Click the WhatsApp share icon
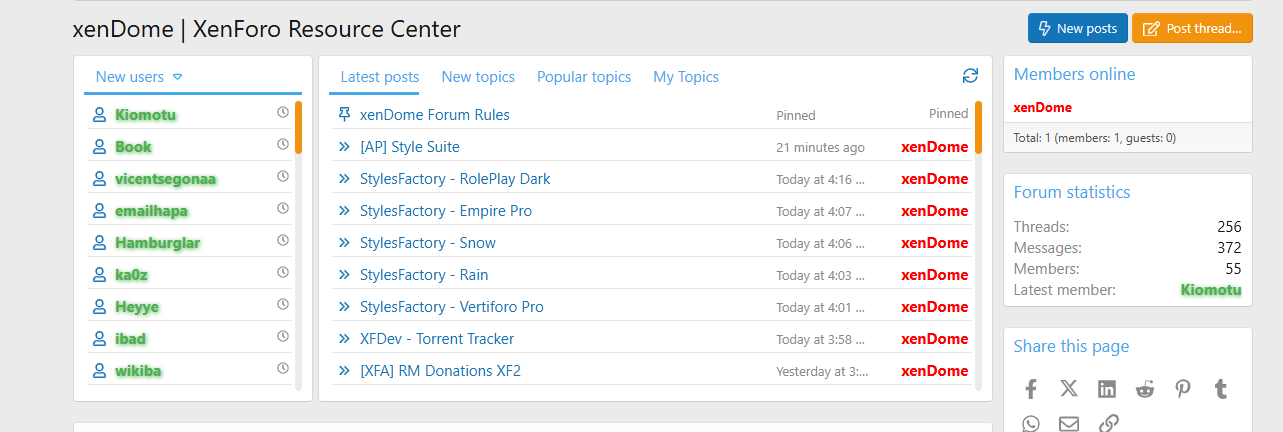This screenshot has height=432, width=1283. (x=1031, y=424)
